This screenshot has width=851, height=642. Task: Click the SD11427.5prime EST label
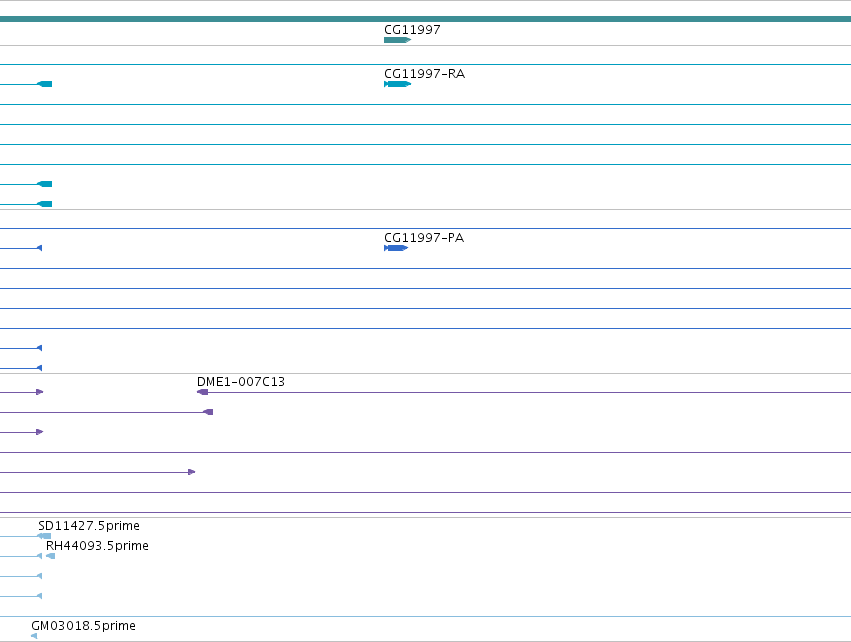click(88, 526)
